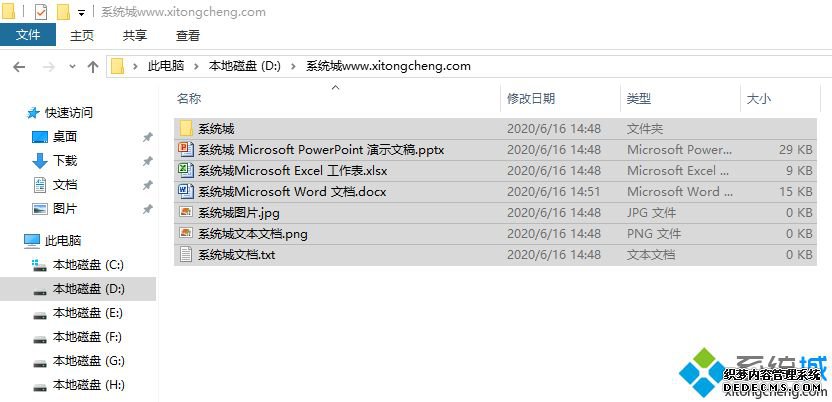Click the 15 KB size cell
The height and width of the screenshot is (402, 832).
(796, 191)
